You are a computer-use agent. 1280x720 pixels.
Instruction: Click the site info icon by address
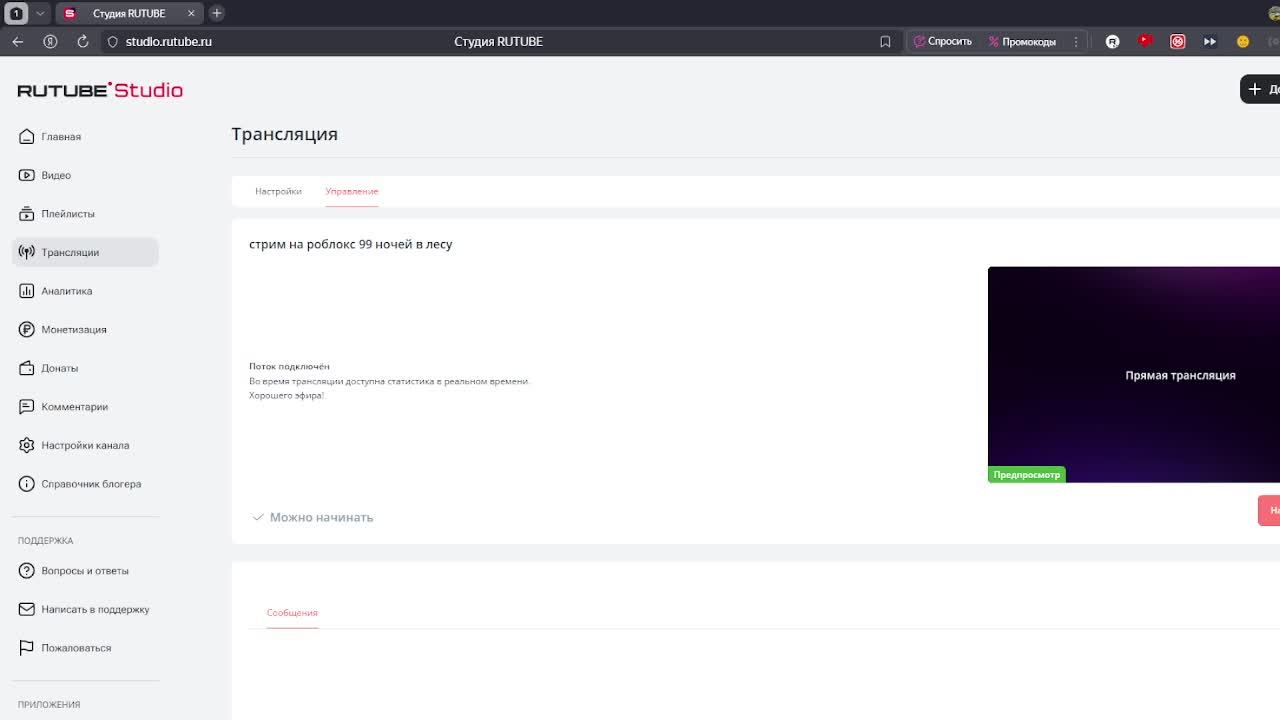click(112, 41)
